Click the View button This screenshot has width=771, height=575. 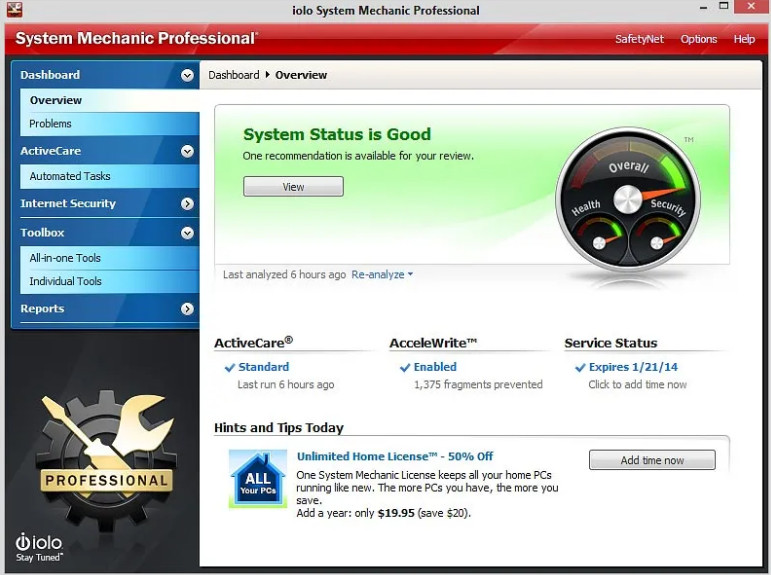click(293, 187)
